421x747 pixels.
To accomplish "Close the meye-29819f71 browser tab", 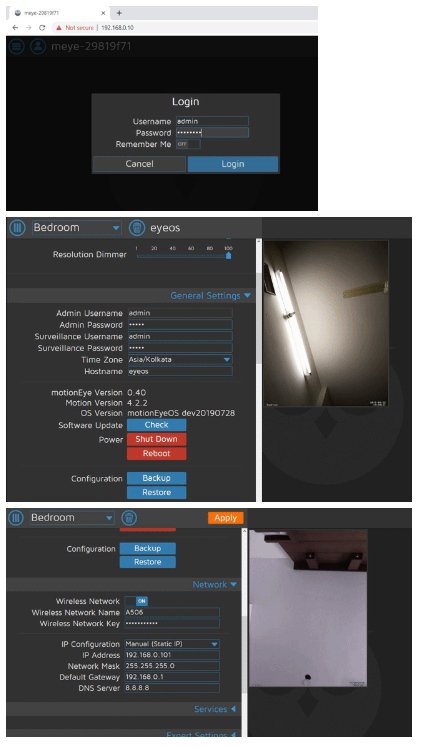I will click(x=103, y=13).
